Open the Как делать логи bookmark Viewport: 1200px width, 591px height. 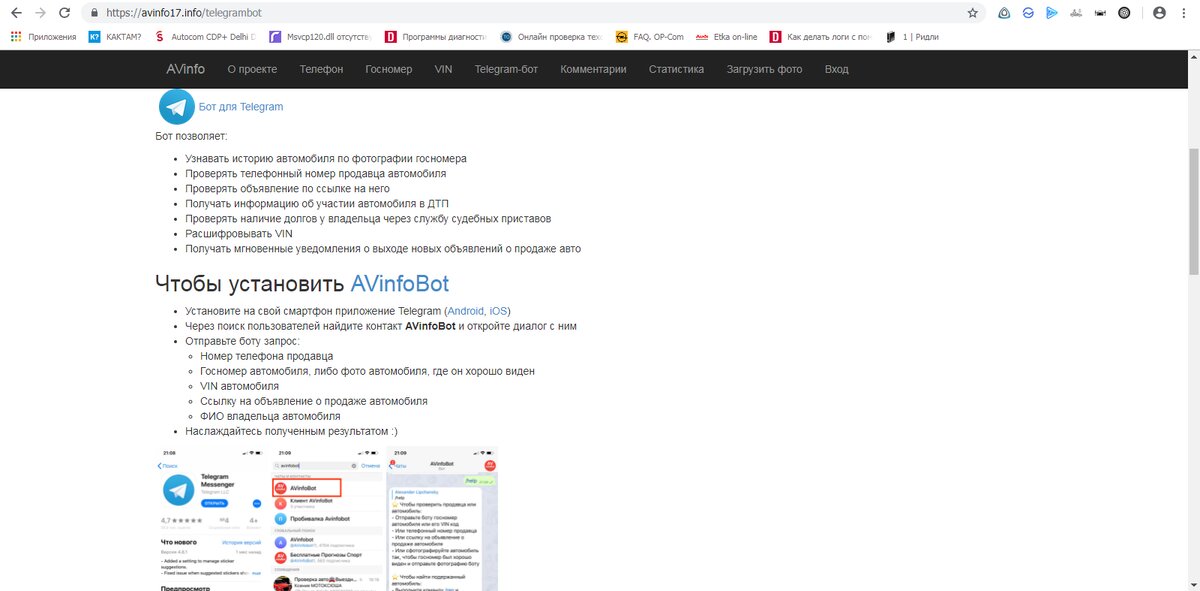820,37
